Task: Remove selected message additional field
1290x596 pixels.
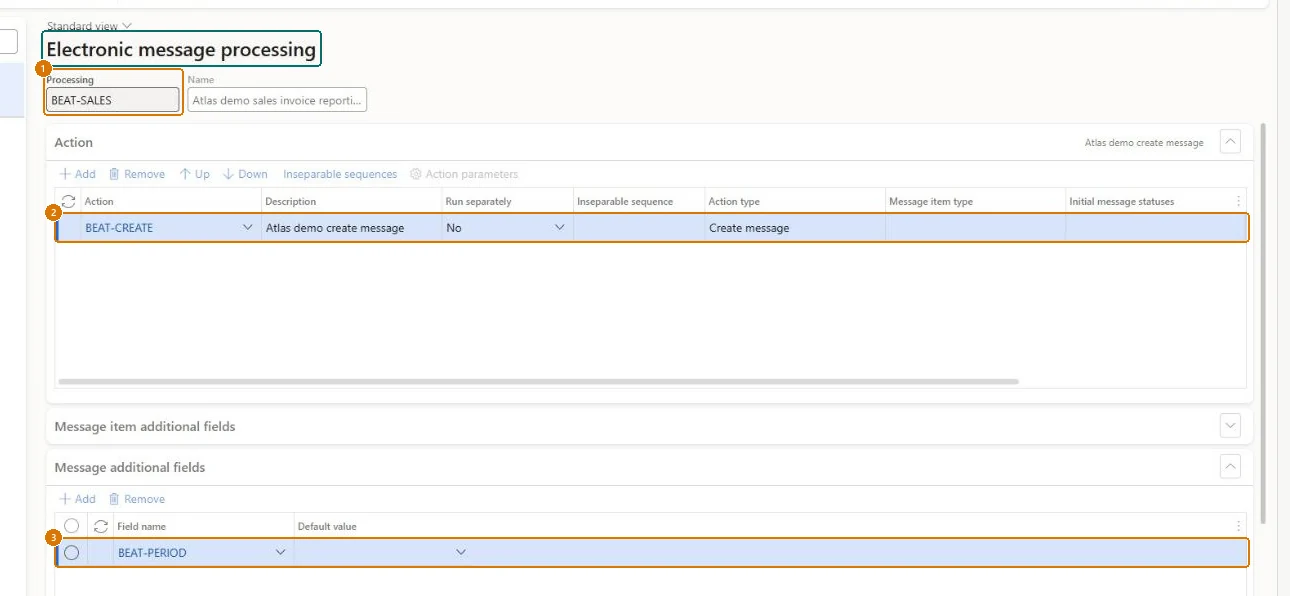Action: [x=137, y=499]
